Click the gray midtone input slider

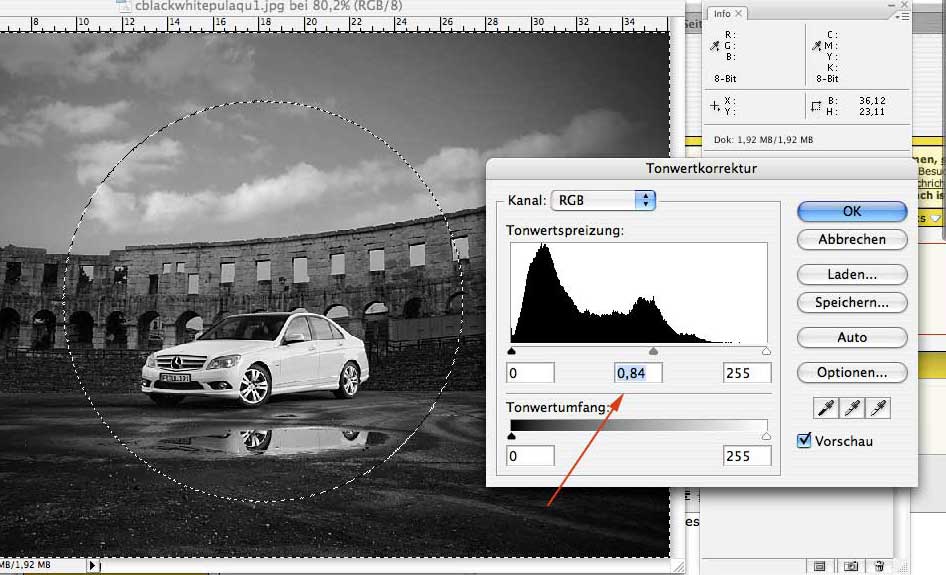point(653,351)
